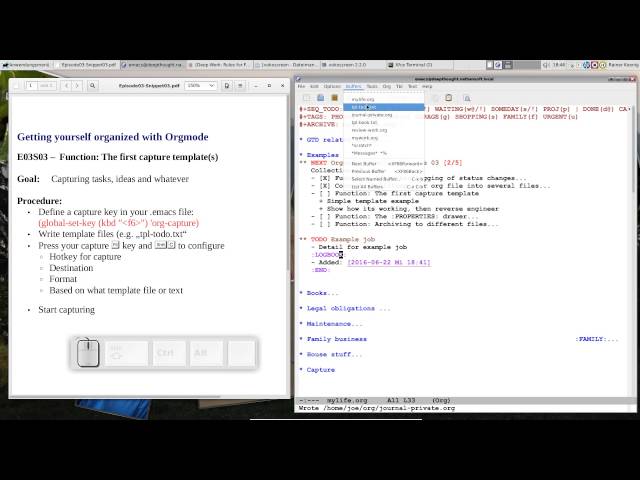Click the :FAMILY: tag on Family business
The height and width of the screenshot is (480, 640).
point(591,339)
